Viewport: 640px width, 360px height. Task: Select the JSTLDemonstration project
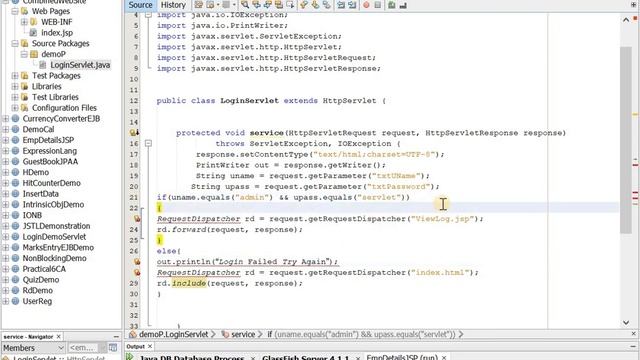[56, 226]
